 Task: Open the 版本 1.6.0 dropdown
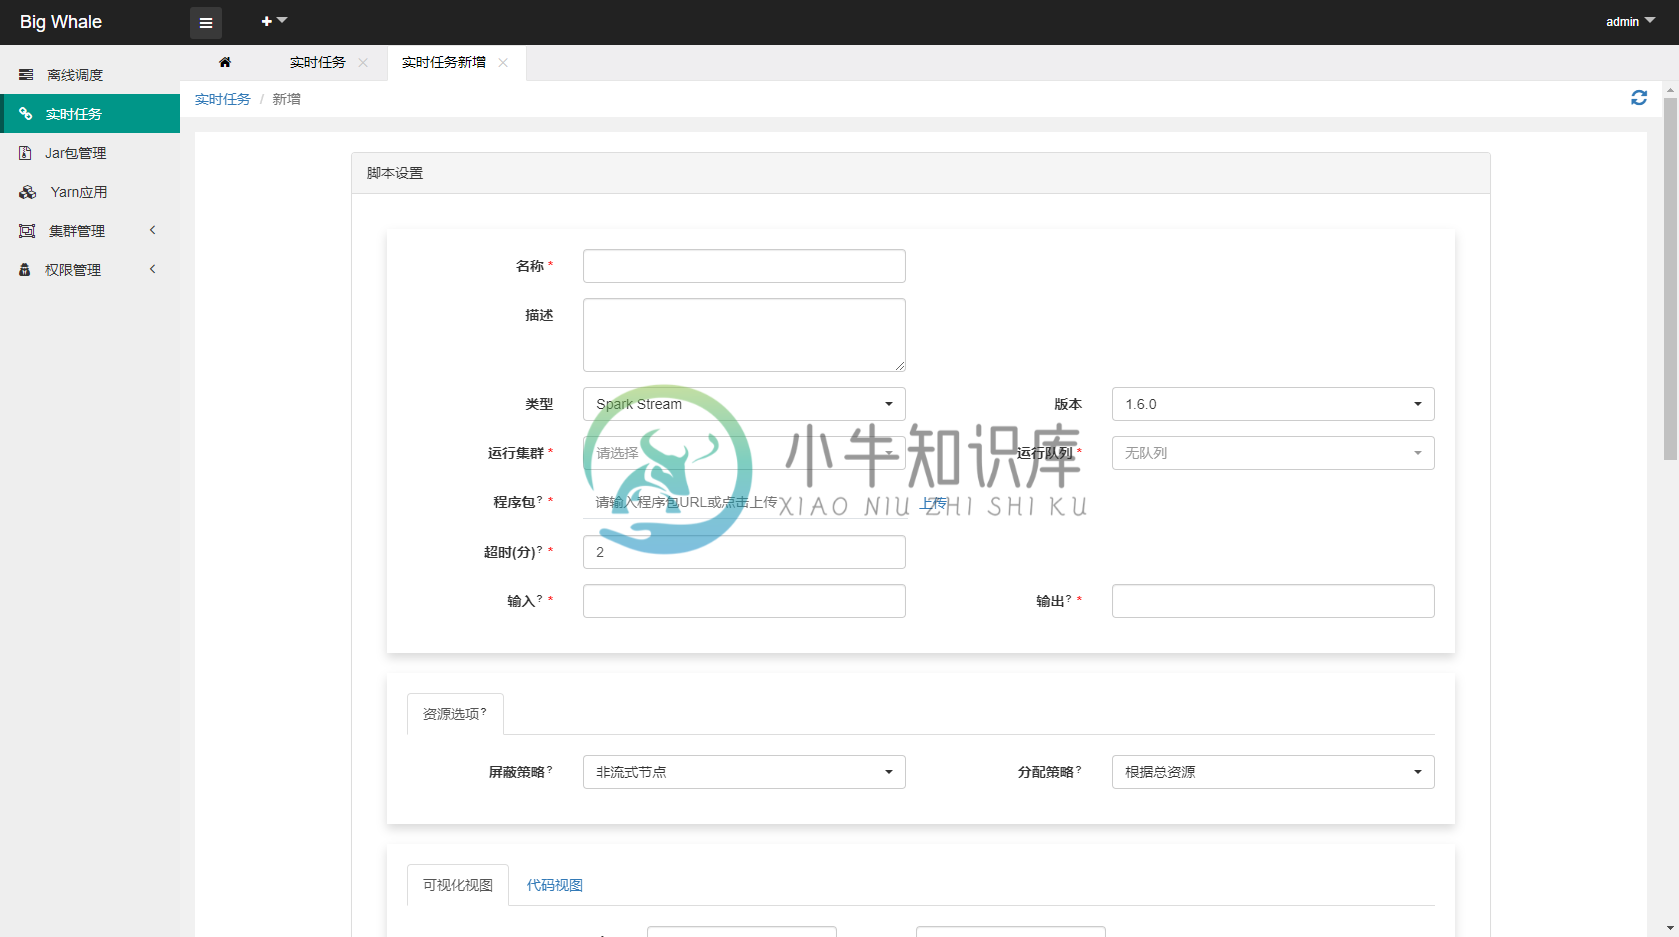pyautogui.click(x=1273, y=404)
